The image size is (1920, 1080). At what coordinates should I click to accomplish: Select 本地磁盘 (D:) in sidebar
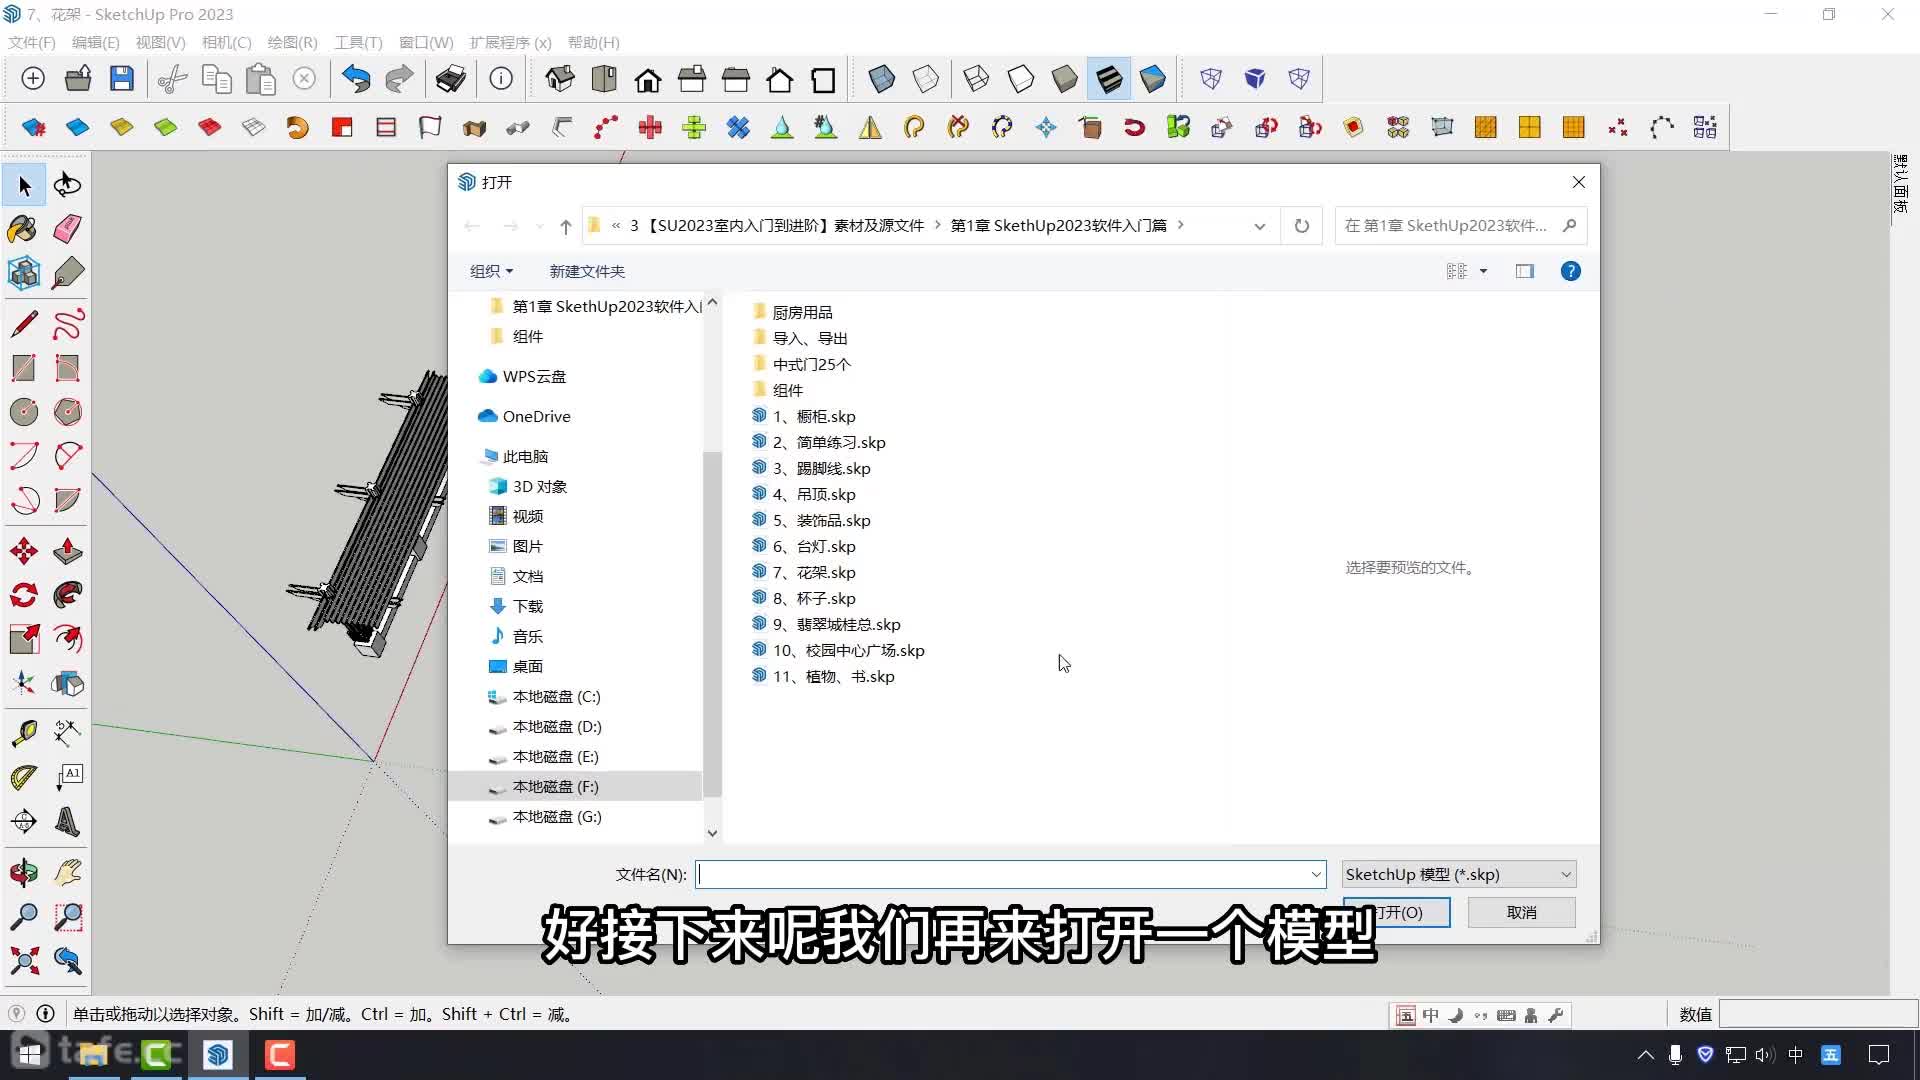(556, 727)
